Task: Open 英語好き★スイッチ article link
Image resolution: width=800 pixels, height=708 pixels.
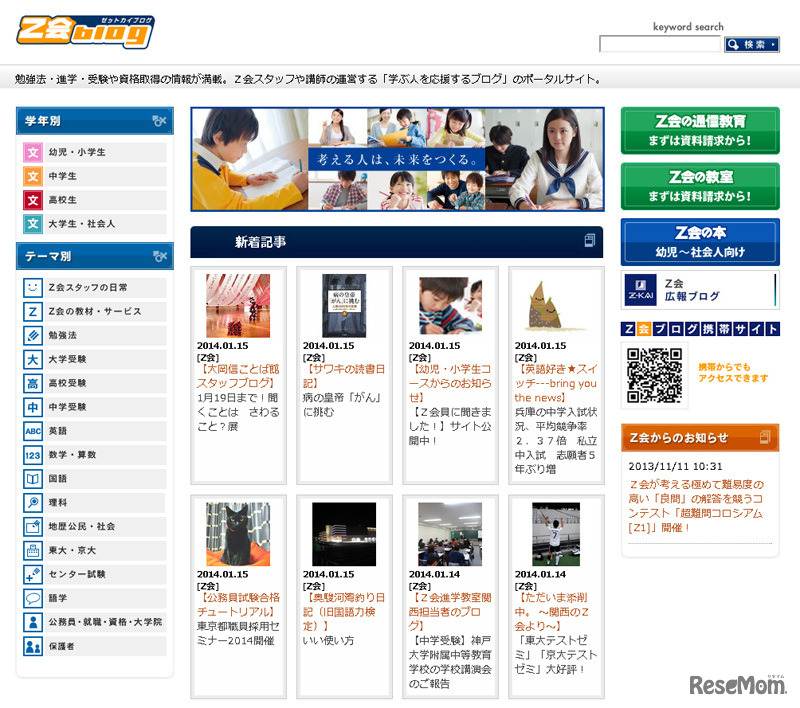Action: click(556, 383)
